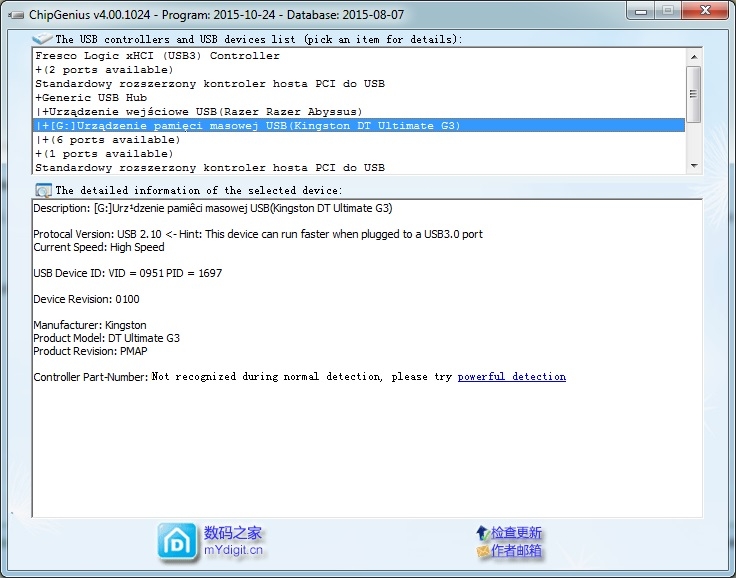Open the 数码之家 mYdigit.cn link
The image size is (736, 578).
233,541
